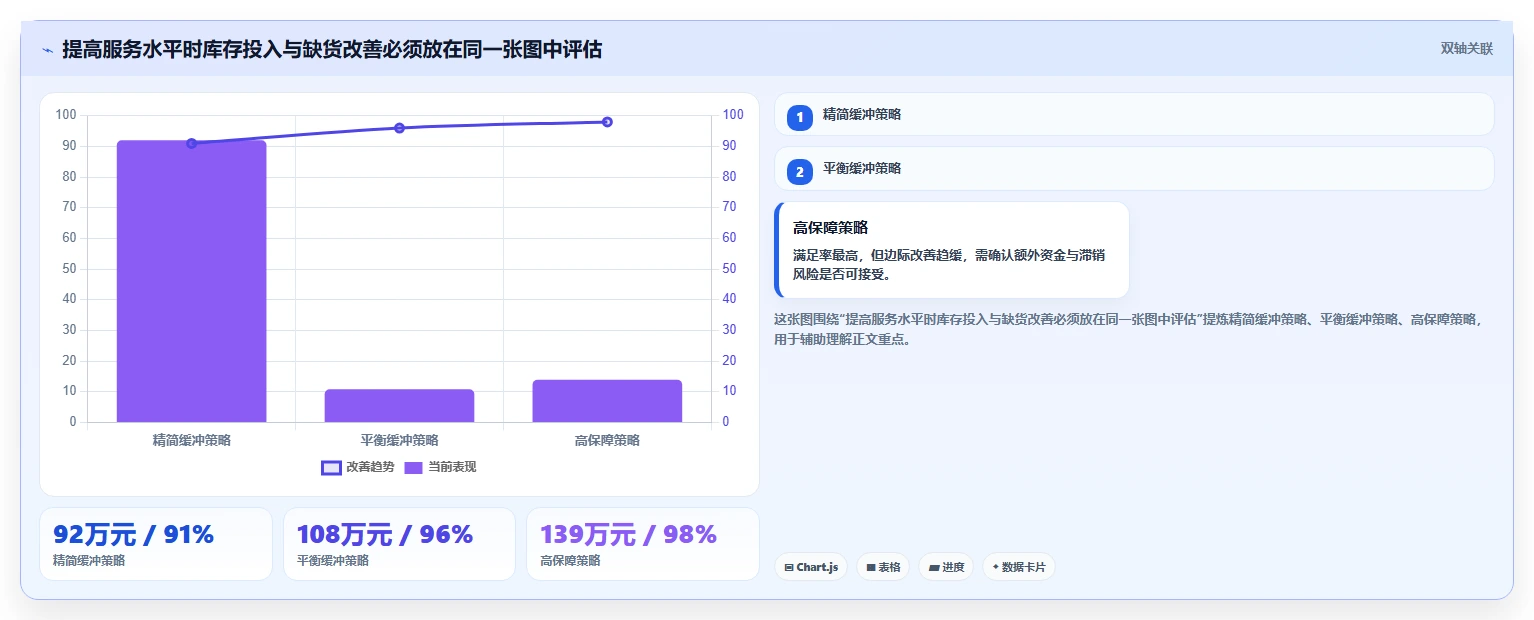Click the lightning icon beside the title
Screen dimensions: 1534x620
(47, 50)
